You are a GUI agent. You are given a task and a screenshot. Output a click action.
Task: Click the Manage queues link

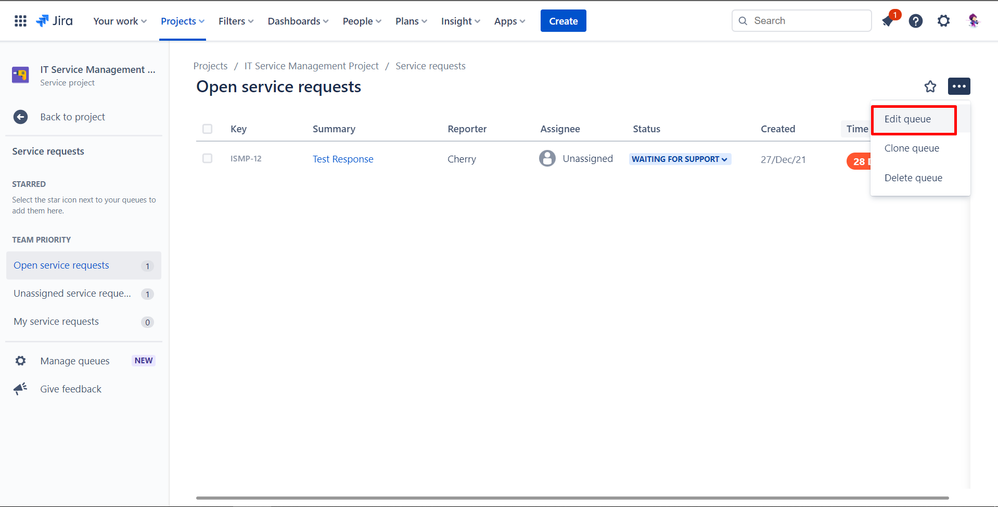coord(74,361)
